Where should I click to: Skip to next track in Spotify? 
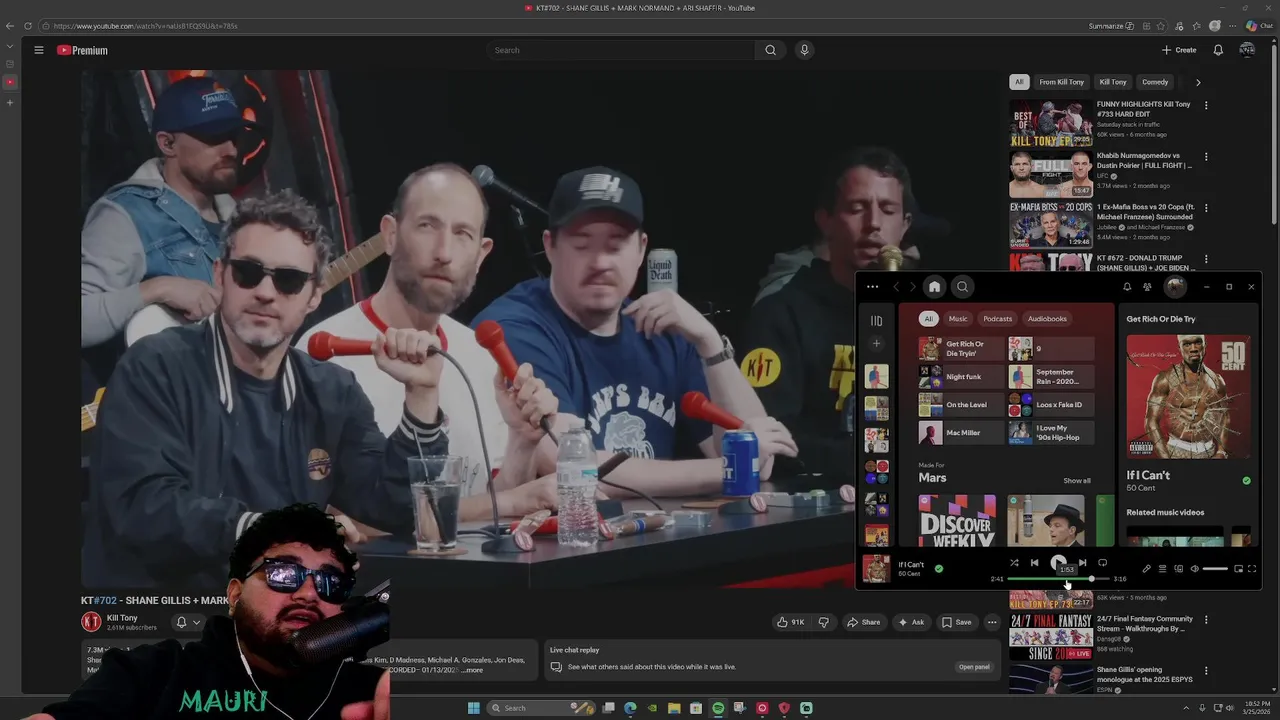(x=1082, y=563)
